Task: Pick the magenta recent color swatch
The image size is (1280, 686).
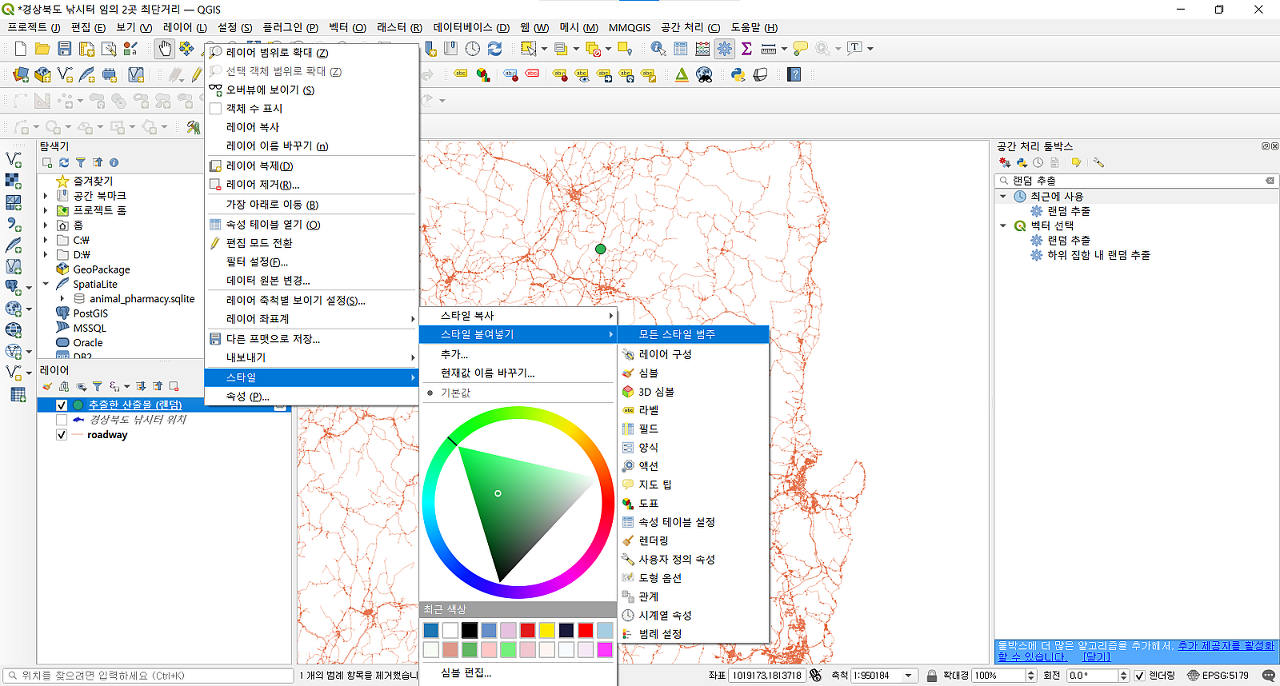Action: point(604,649)
